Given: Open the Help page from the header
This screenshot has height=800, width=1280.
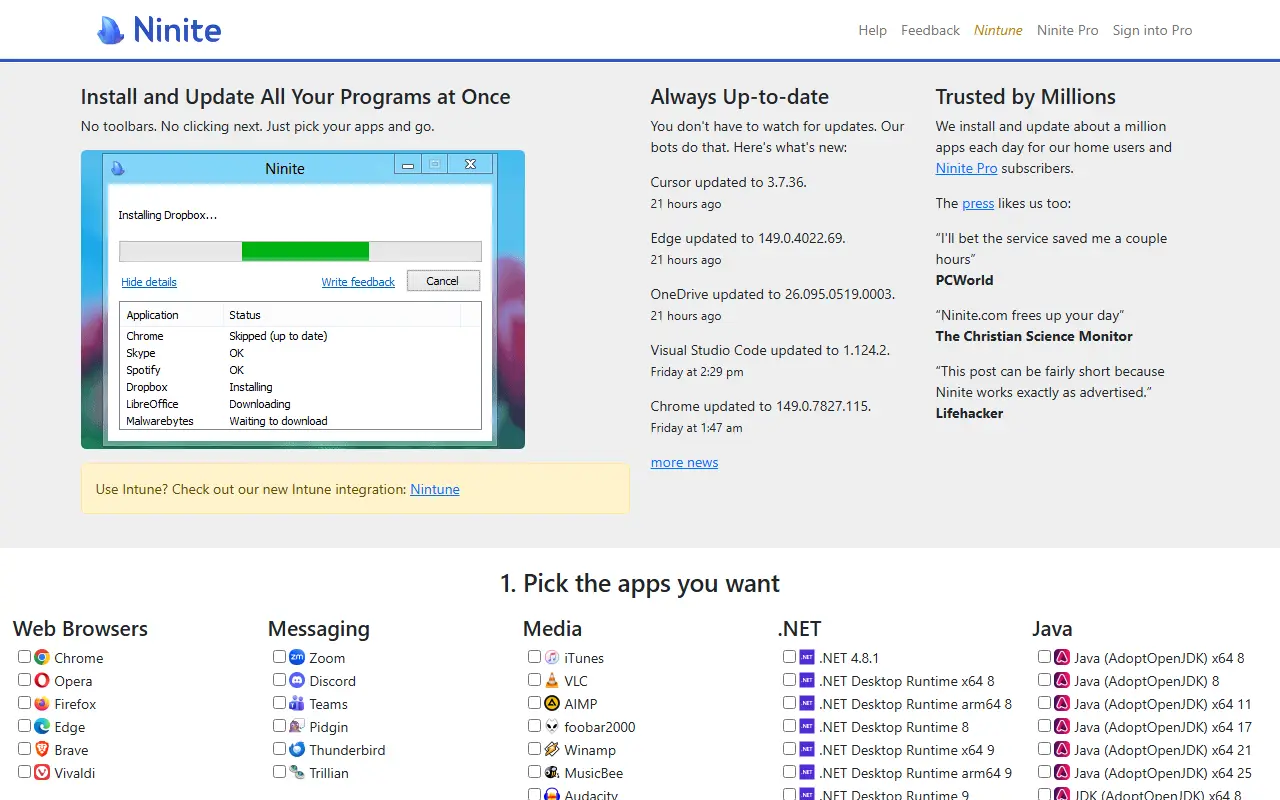Looking at the screenshot, I should click(872, 30).
